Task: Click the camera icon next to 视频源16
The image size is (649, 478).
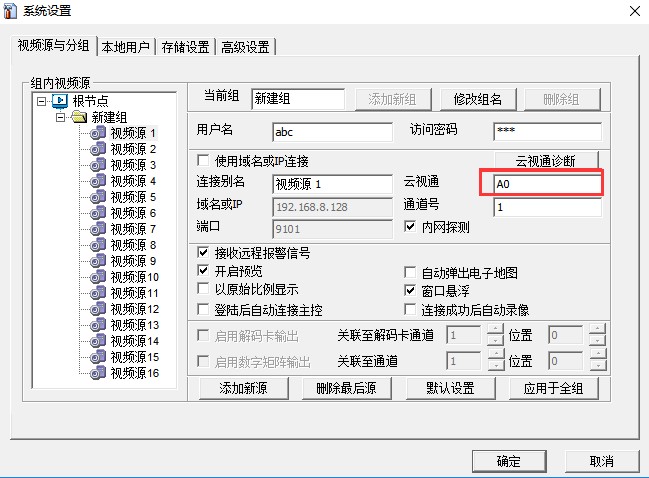Action: point(98,373)
